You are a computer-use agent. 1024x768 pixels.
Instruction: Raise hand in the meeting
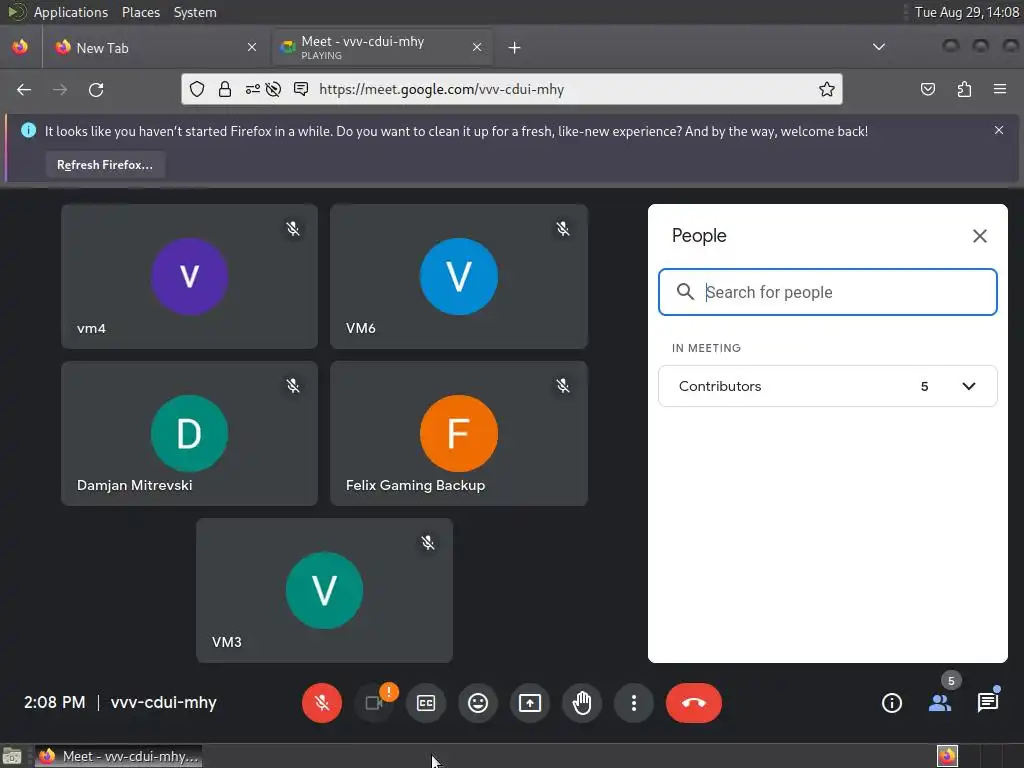[x=582, y=703]
